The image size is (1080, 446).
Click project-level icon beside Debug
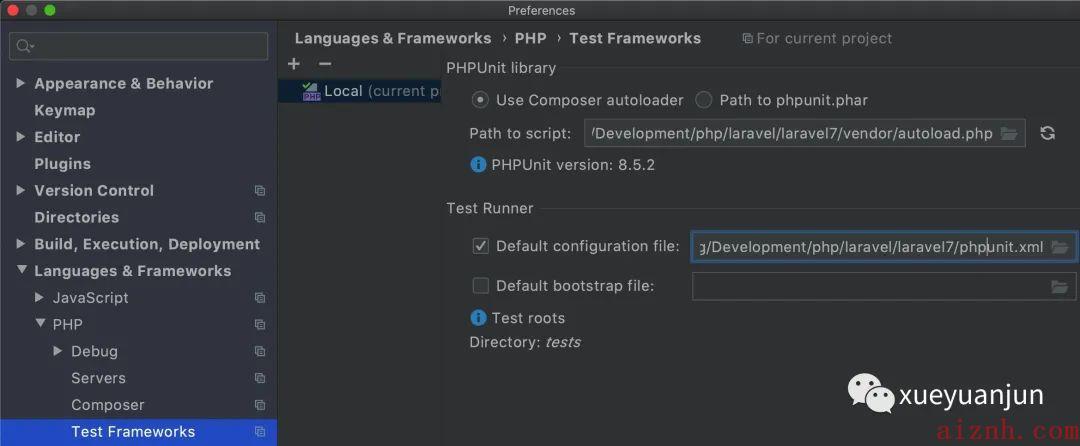(x=260, y=352)
